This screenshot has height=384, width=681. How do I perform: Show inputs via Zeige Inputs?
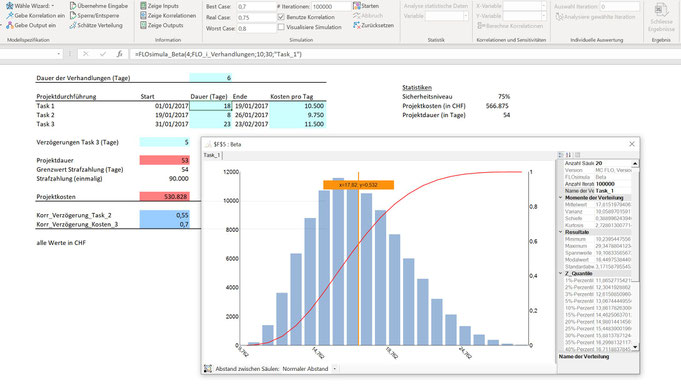[x=159, y=6]
